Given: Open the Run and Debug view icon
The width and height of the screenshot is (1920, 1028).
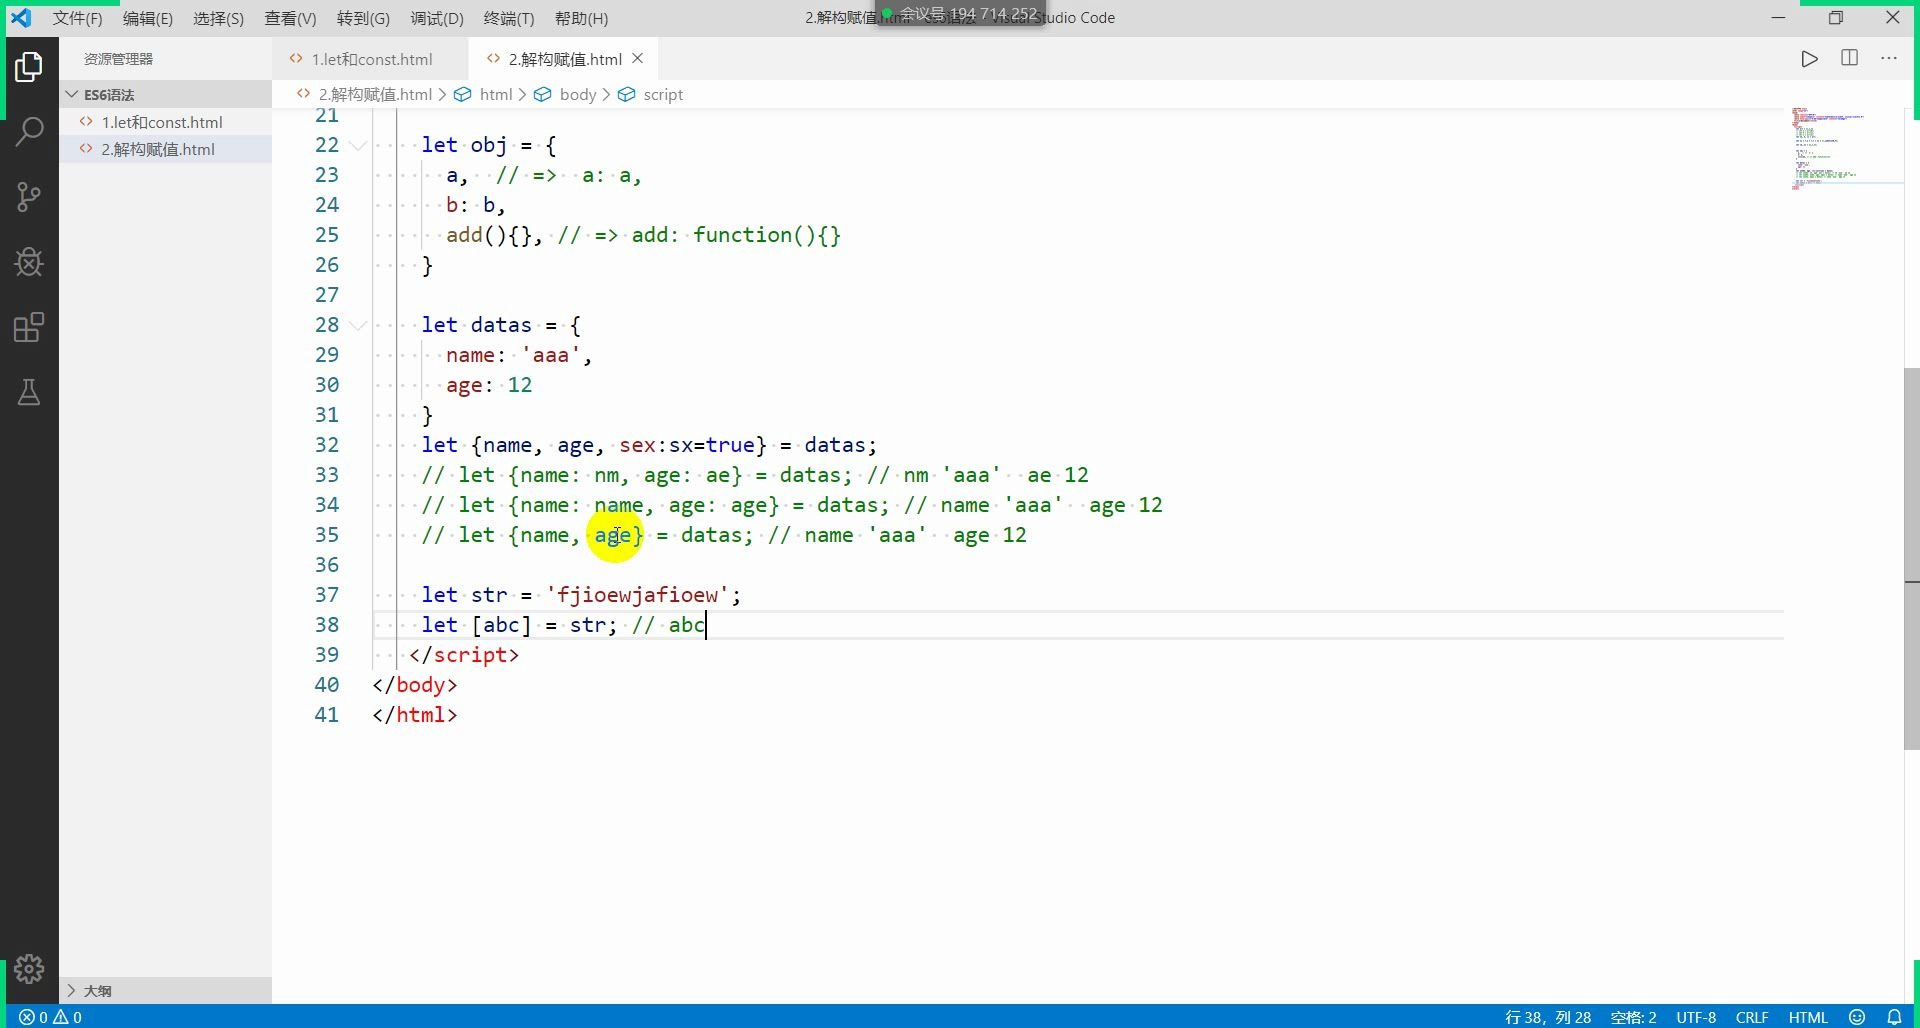Looking at the screenshot, I should [29, 262].
